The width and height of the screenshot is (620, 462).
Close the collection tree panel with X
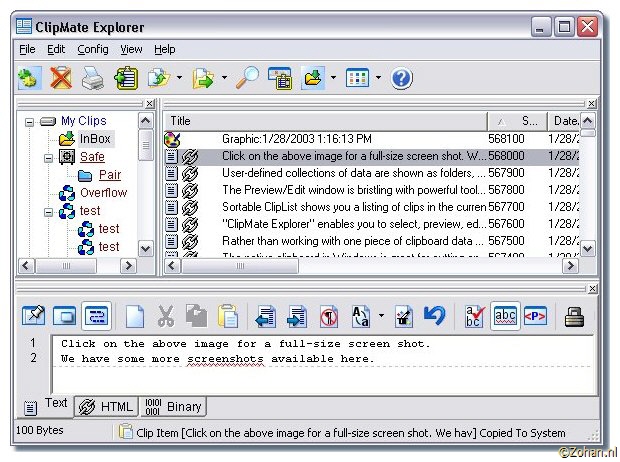point(149,104)
